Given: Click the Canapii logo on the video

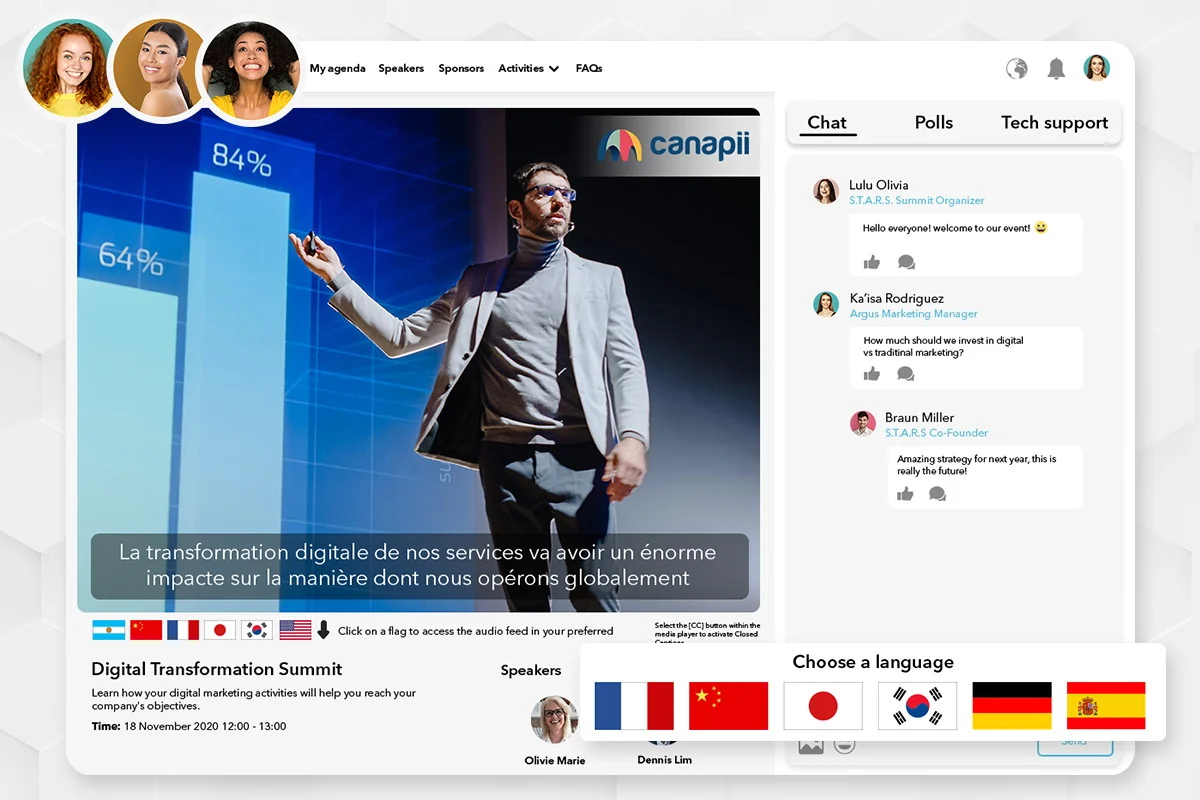Looking at the screenshot, I should [674, 146].
